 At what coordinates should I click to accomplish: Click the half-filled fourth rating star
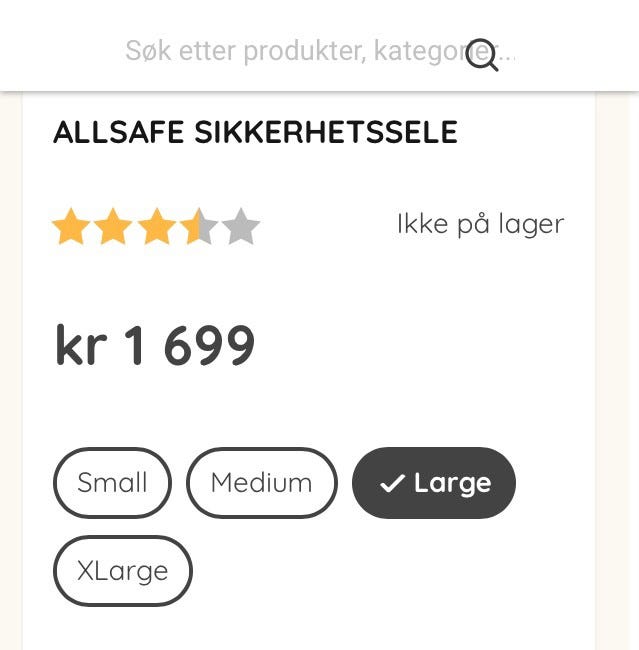[x=199, y=228]
